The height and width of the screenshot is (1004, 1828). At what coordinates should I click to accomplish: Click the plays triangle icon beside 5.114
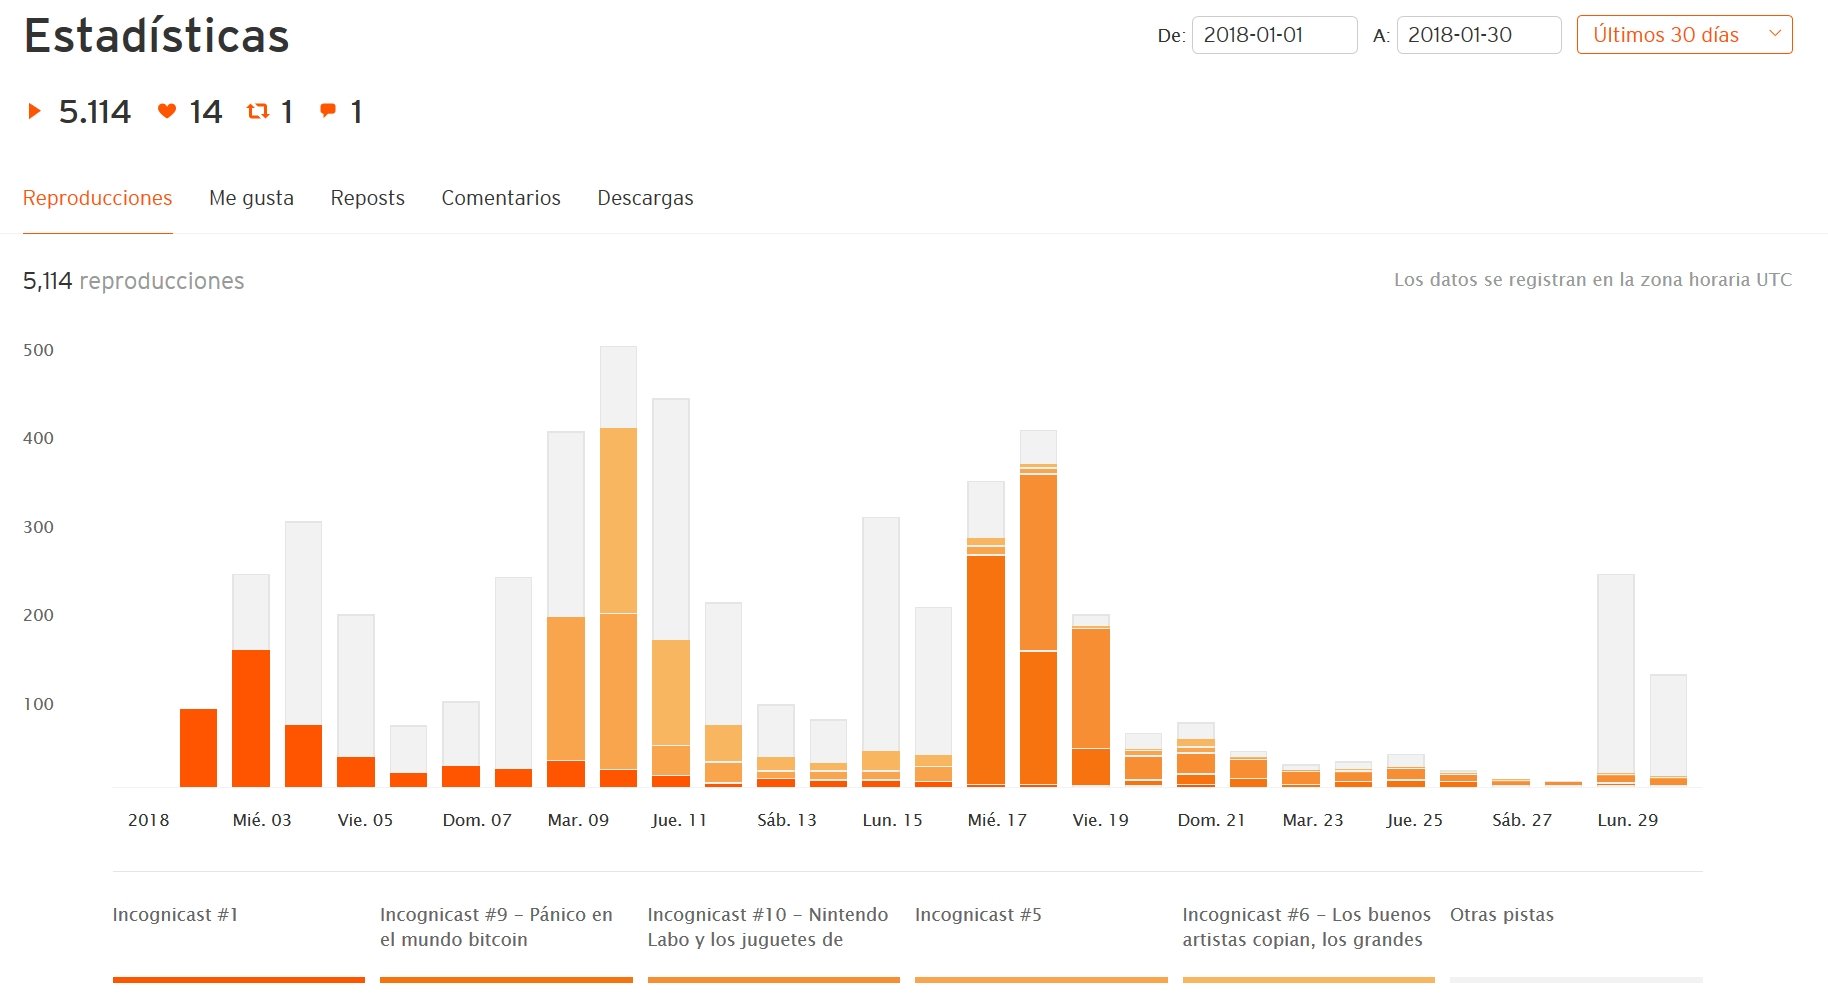coord(35,111)
